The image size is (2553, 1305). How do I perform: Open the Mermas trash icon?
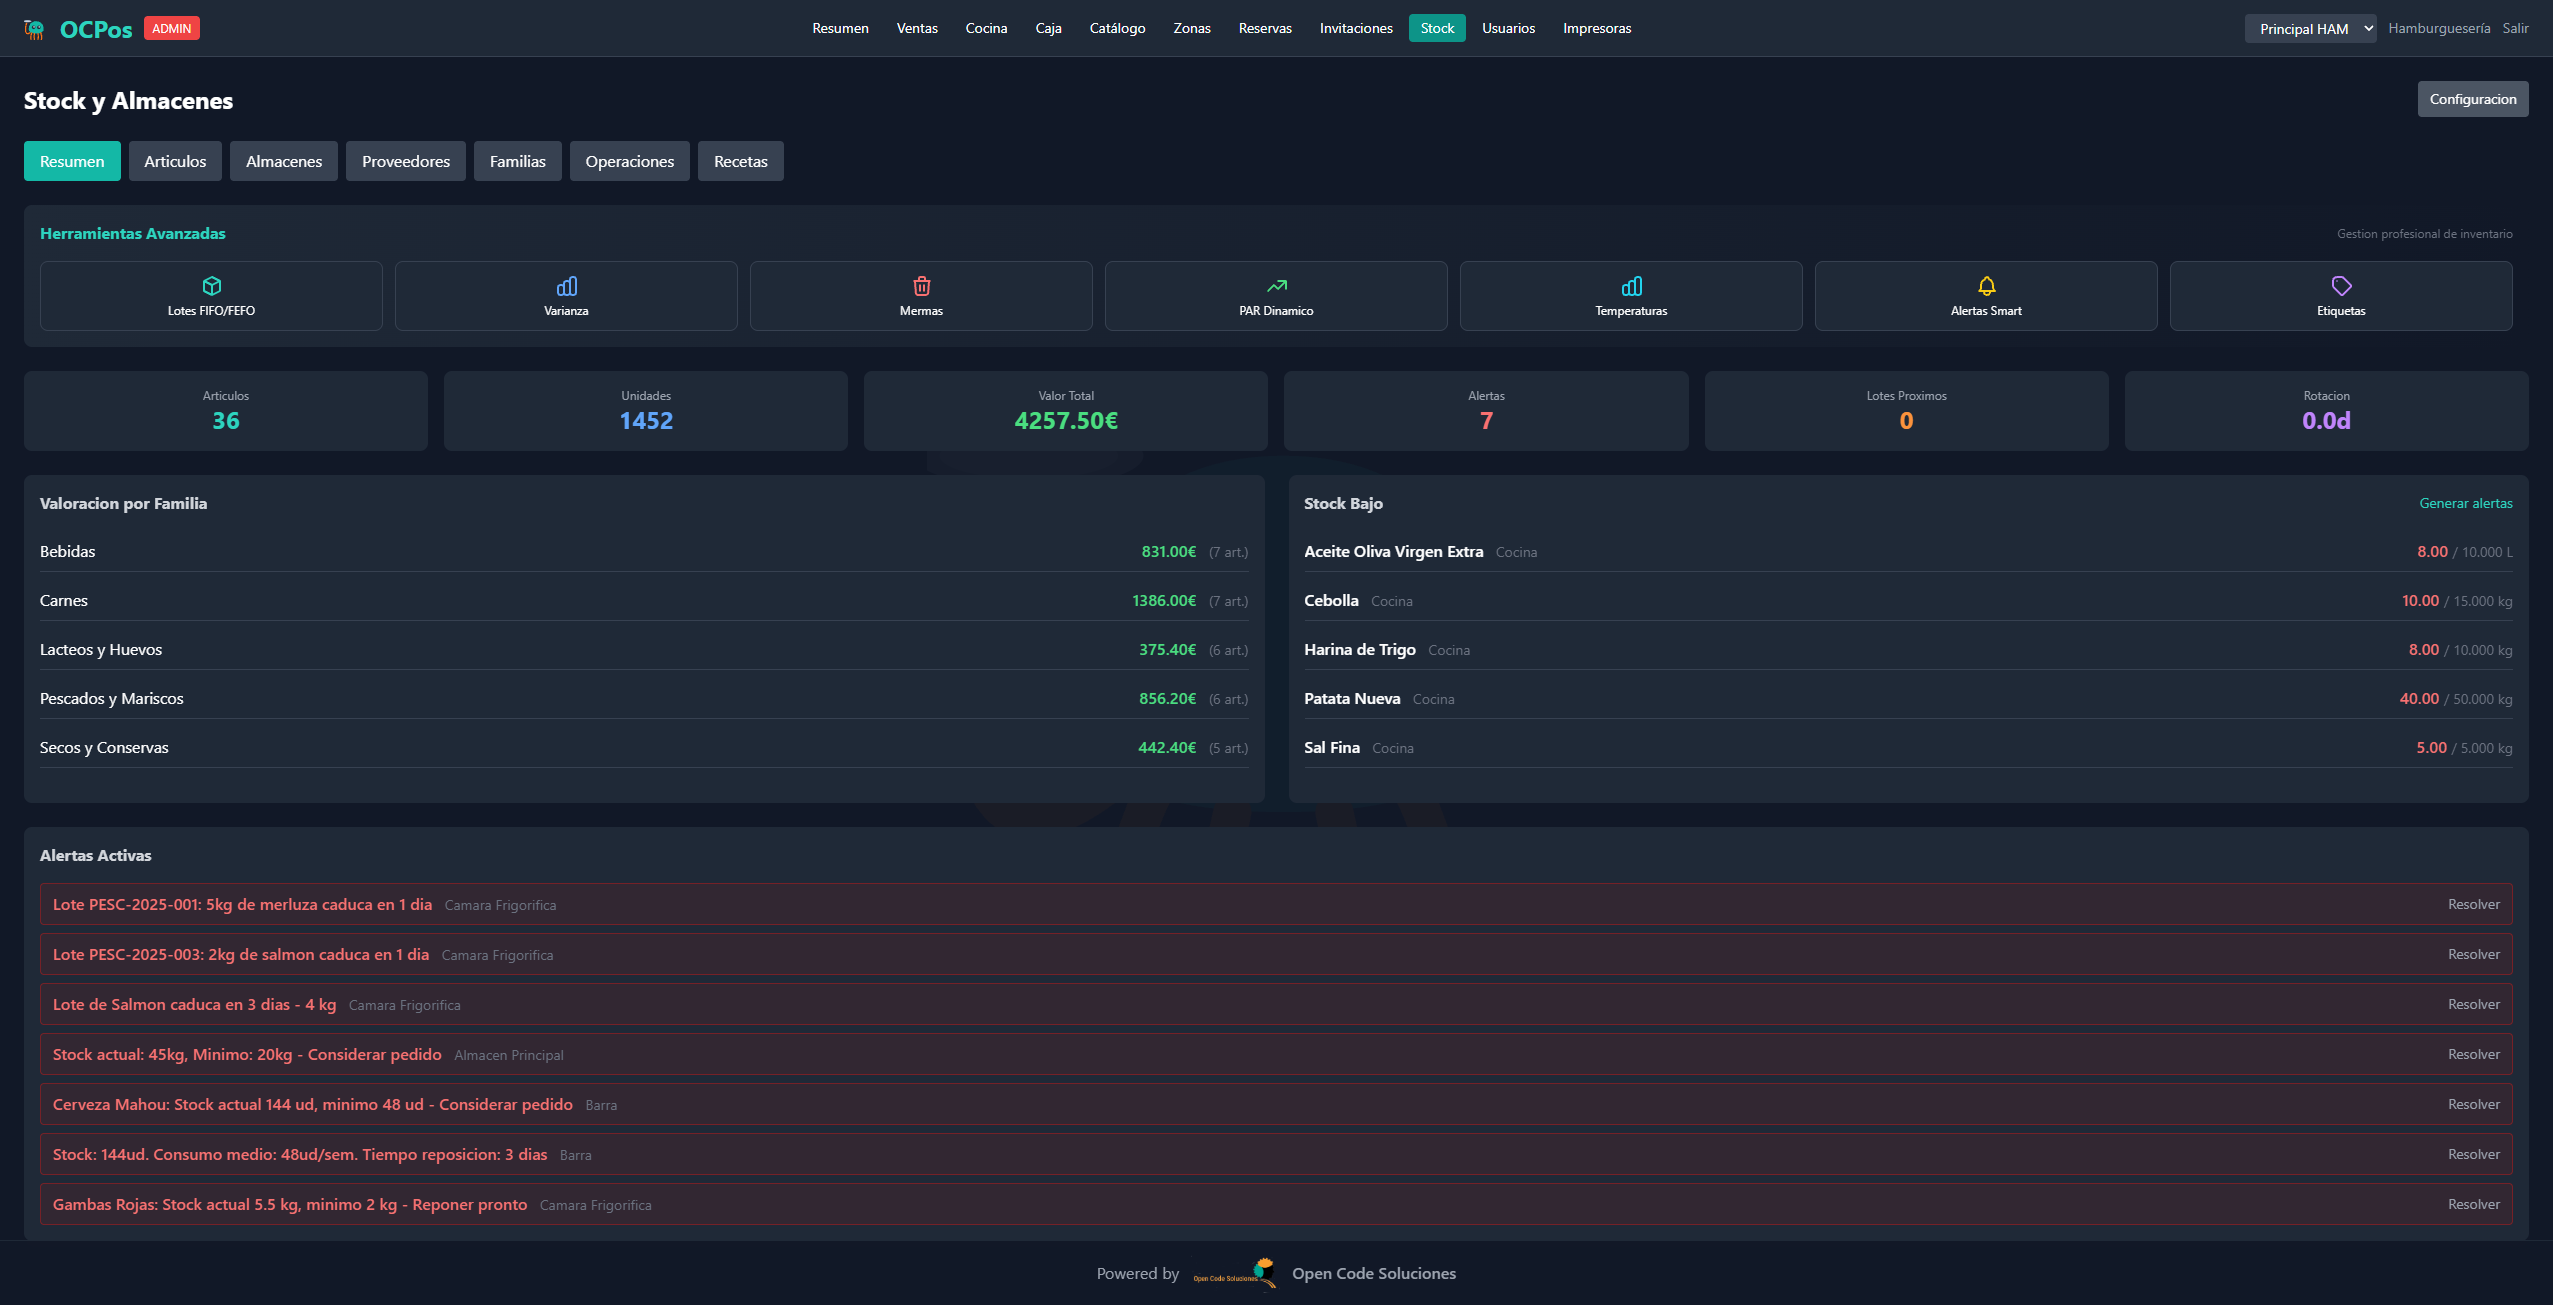[921, 286]
